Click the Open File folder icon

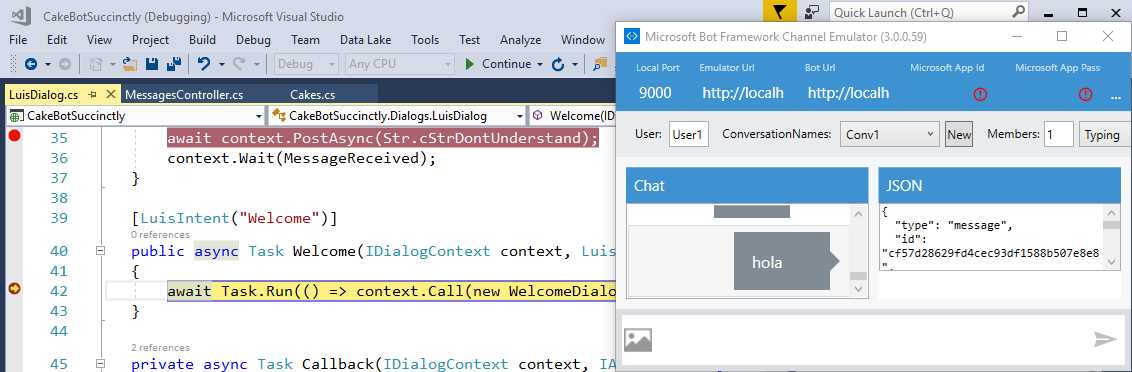coord(130,64)
